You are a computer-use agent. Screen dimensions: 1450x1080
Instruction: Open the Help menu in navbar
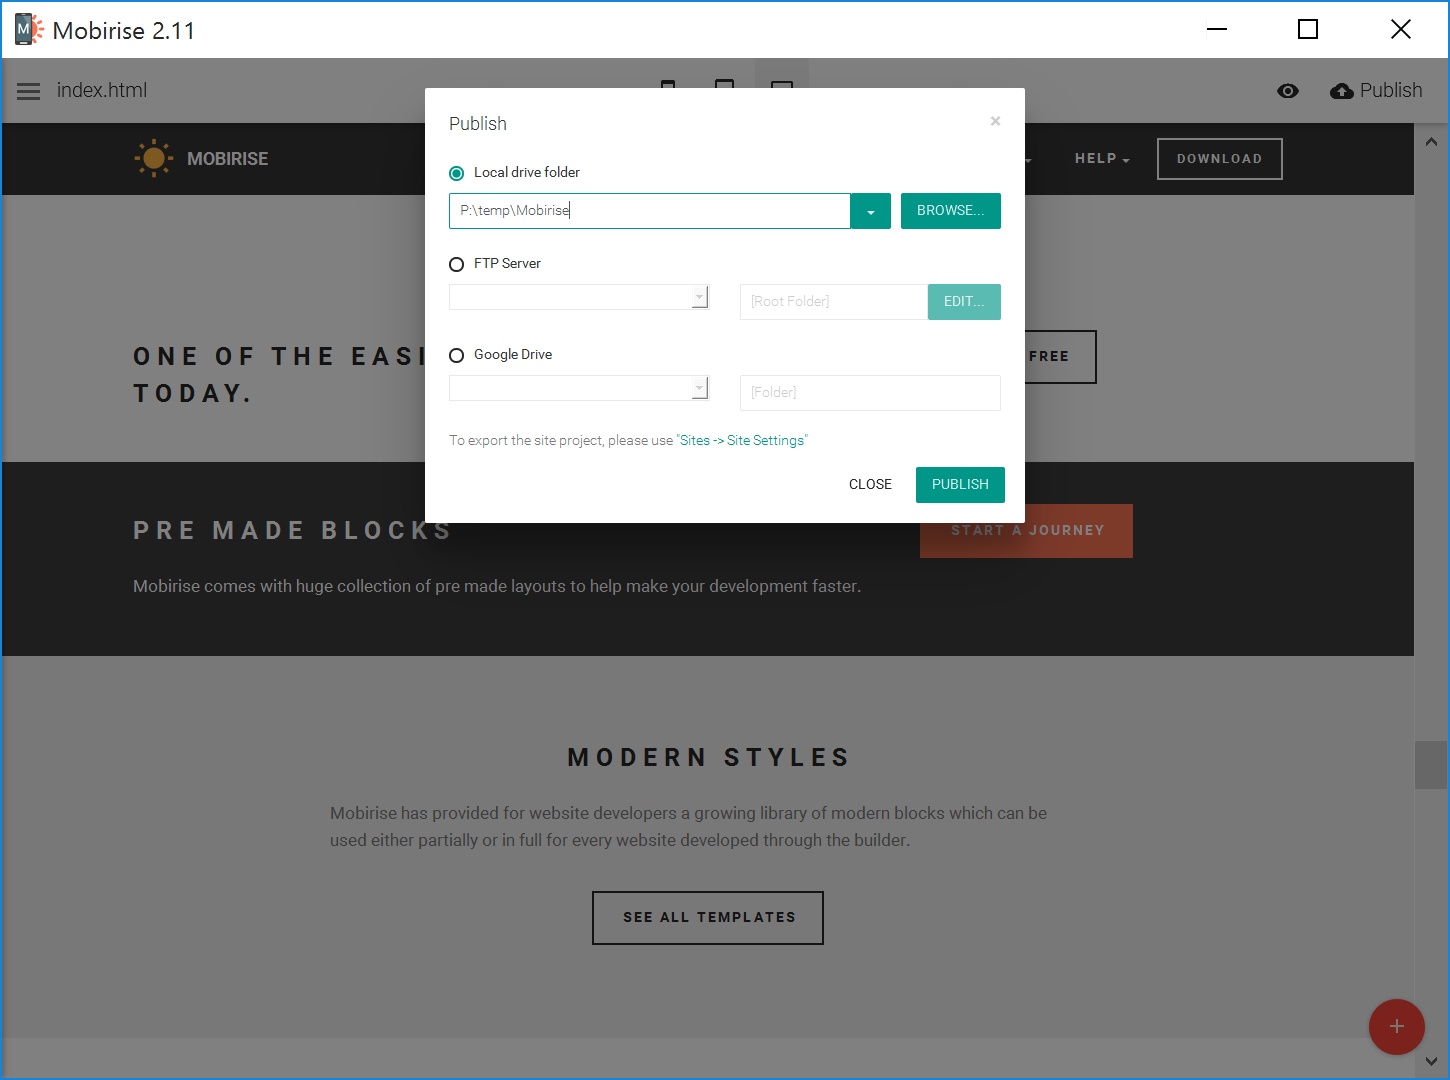coord(1101,158)
